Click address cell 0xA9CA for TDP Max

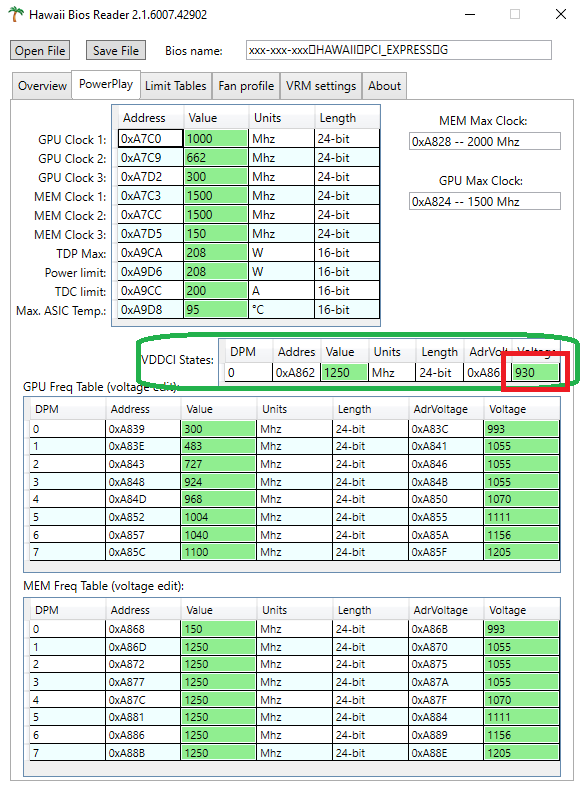click(x=151, y=252)
